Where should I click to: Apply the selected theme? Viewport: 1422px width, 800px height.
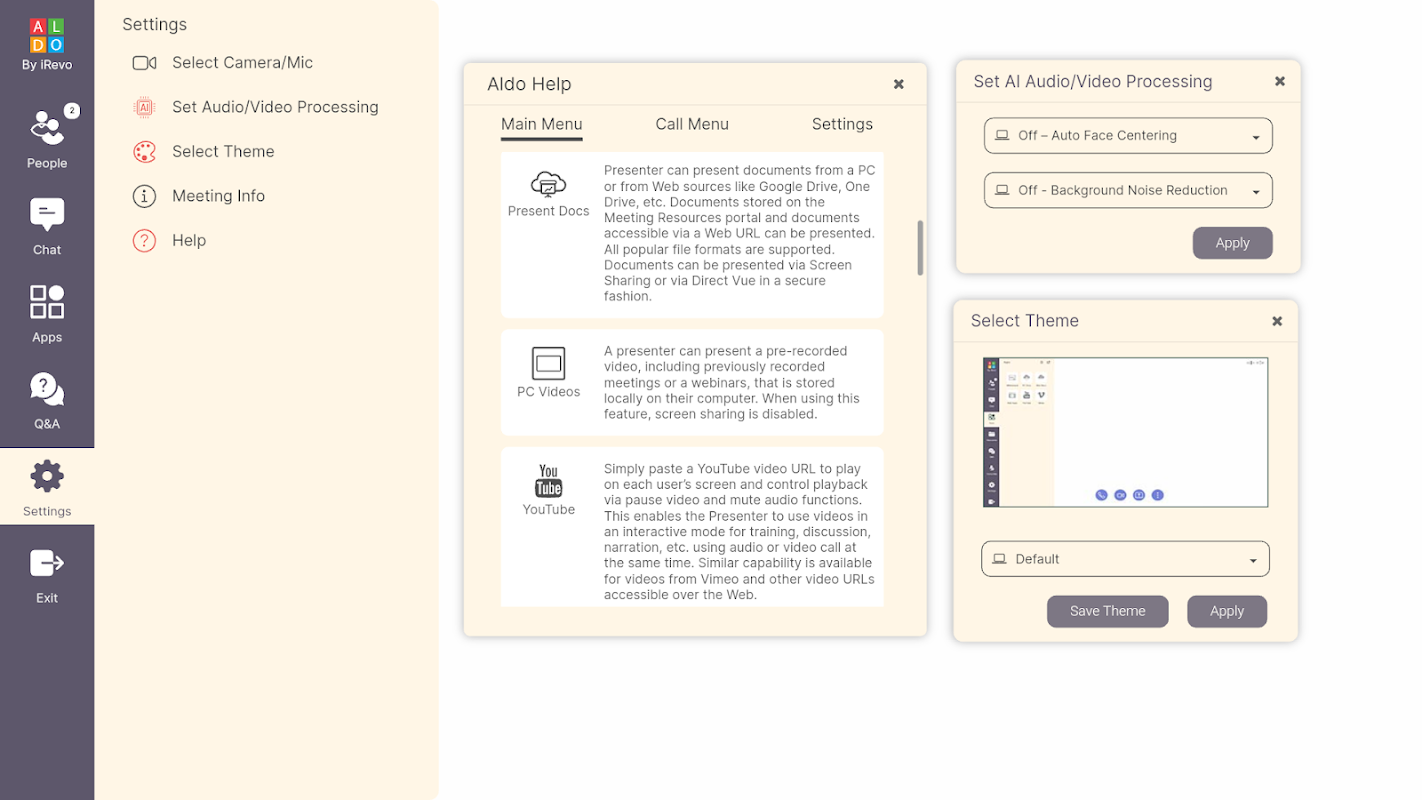tap(1227, 611)
